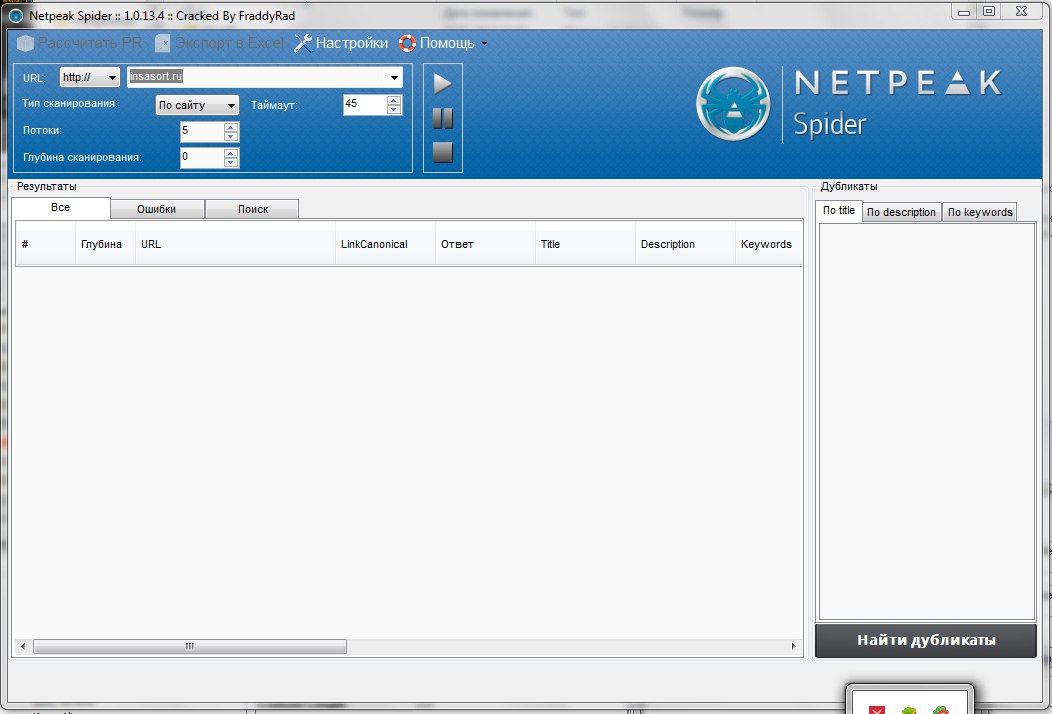This screenshot has width=1052, height=714.
Task: Select the По description duplicates tab
Action: pyautogui.click(x=902, y=212)
